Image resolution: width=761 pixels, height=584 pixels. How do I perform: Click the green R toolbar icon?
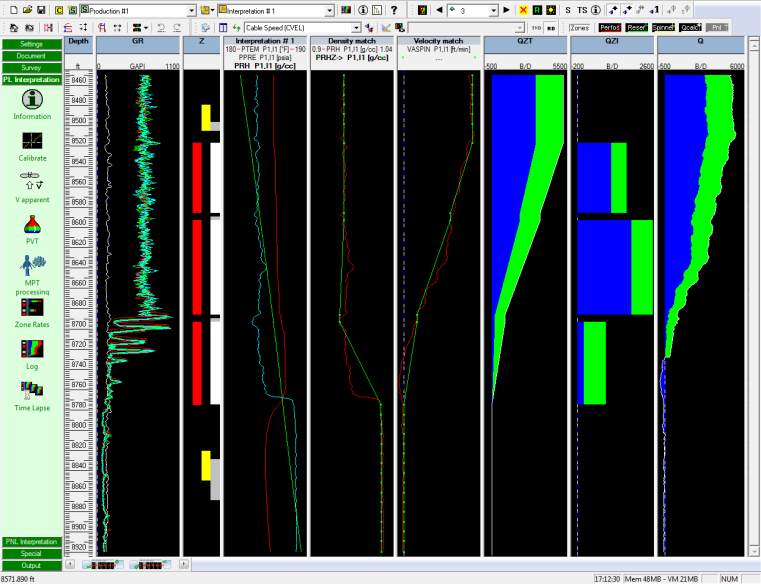[537, 10]
